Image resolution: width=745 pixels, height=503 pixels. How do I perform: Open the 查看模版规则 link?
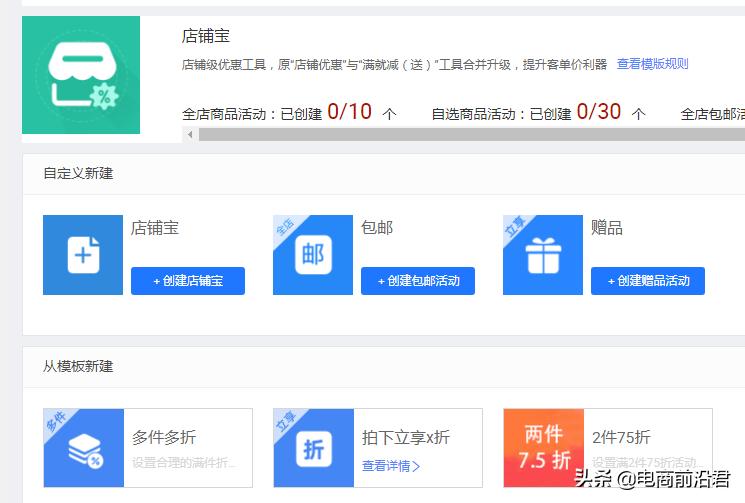pos(652,64)
